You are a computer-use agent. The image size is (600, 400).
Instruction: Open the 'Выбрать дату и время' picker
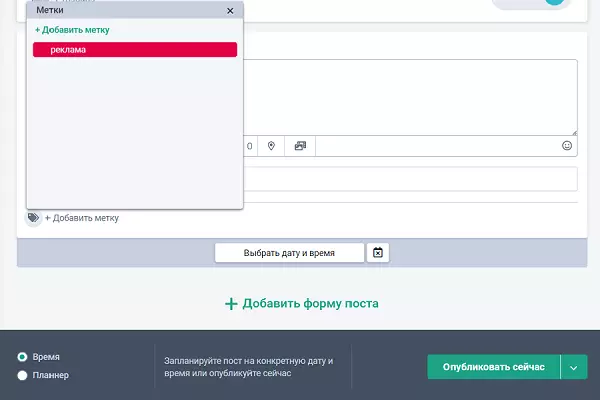tap(289, 253)
